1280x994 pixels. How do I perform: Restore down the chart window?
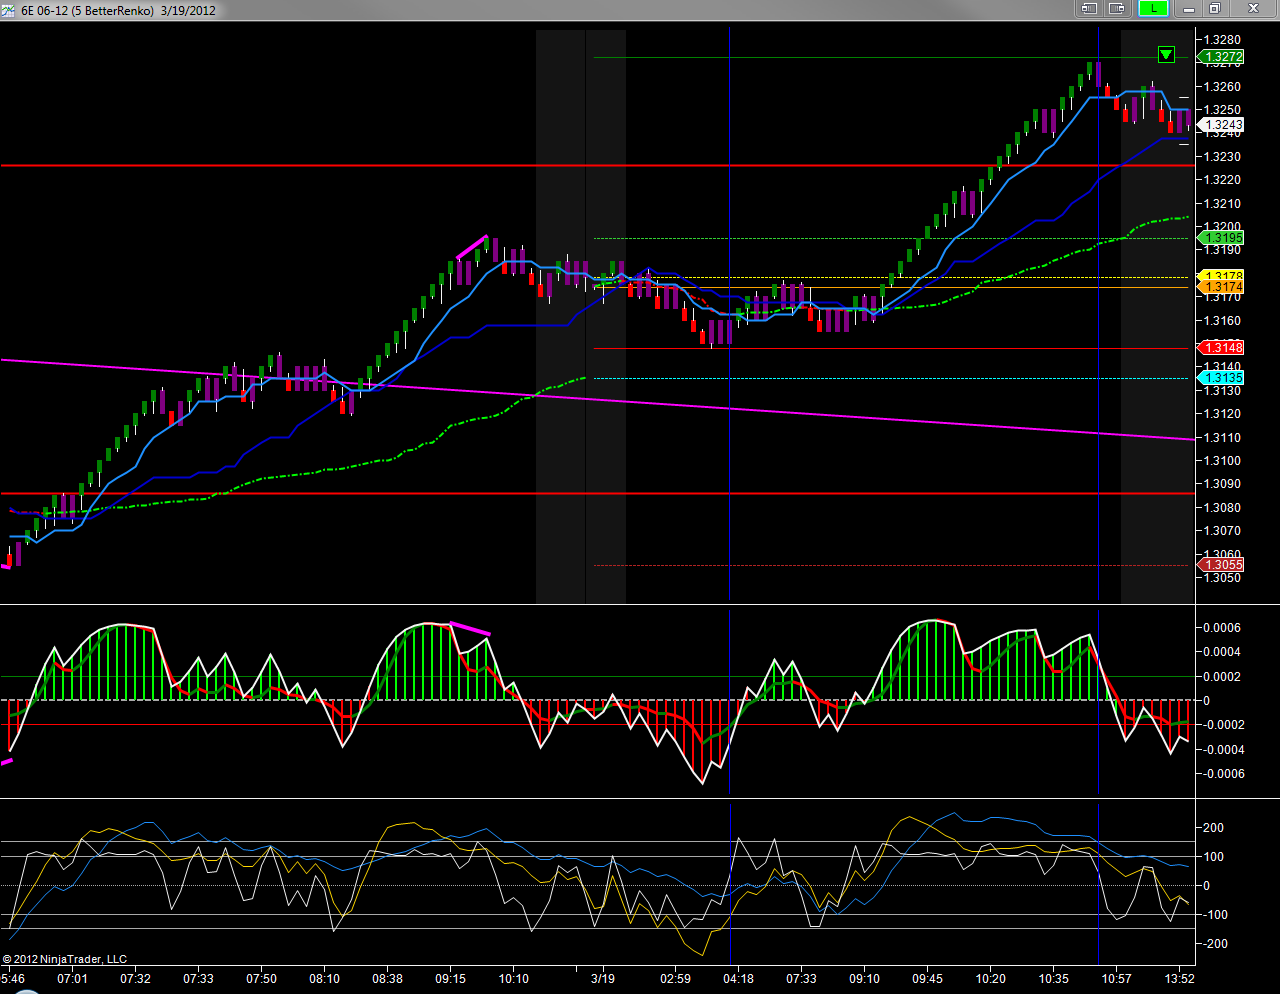pos(1215,9)
